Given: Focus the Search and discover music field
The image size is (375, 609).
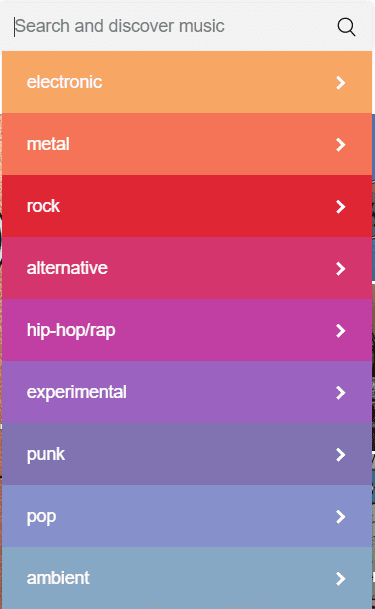Looking at the screenshot, I should tap(171, 26).
